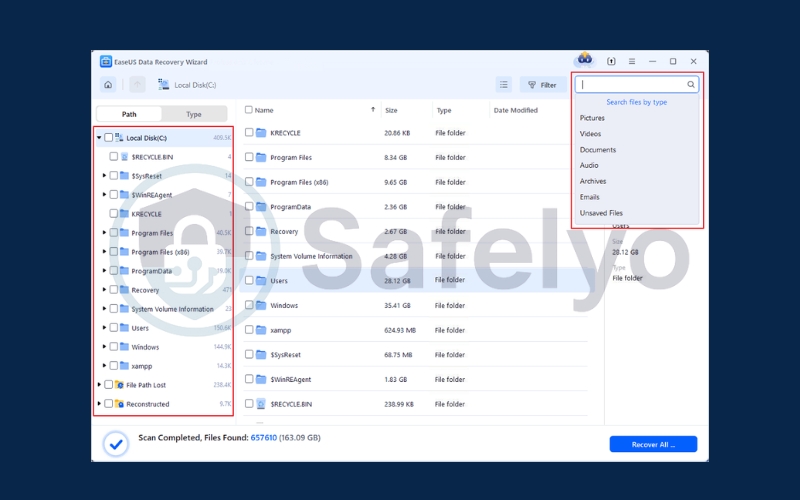This screenshot has height=500, width=800.
Task: Choose Videos in search type list
Action: [x=590, y=134]
